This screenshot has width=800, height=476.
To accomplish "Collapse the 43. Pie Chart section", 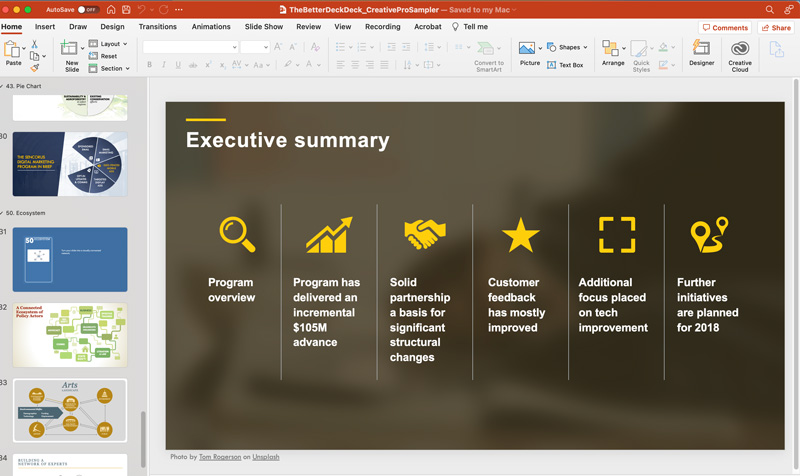I will pos(2,86).
